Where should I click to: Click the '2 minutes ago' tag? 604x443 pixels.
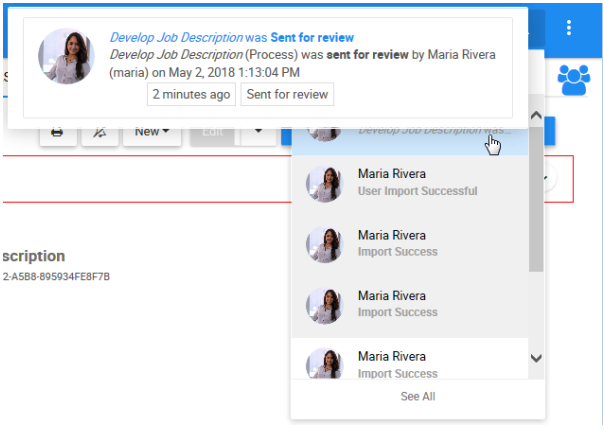(x=191, y=94)
